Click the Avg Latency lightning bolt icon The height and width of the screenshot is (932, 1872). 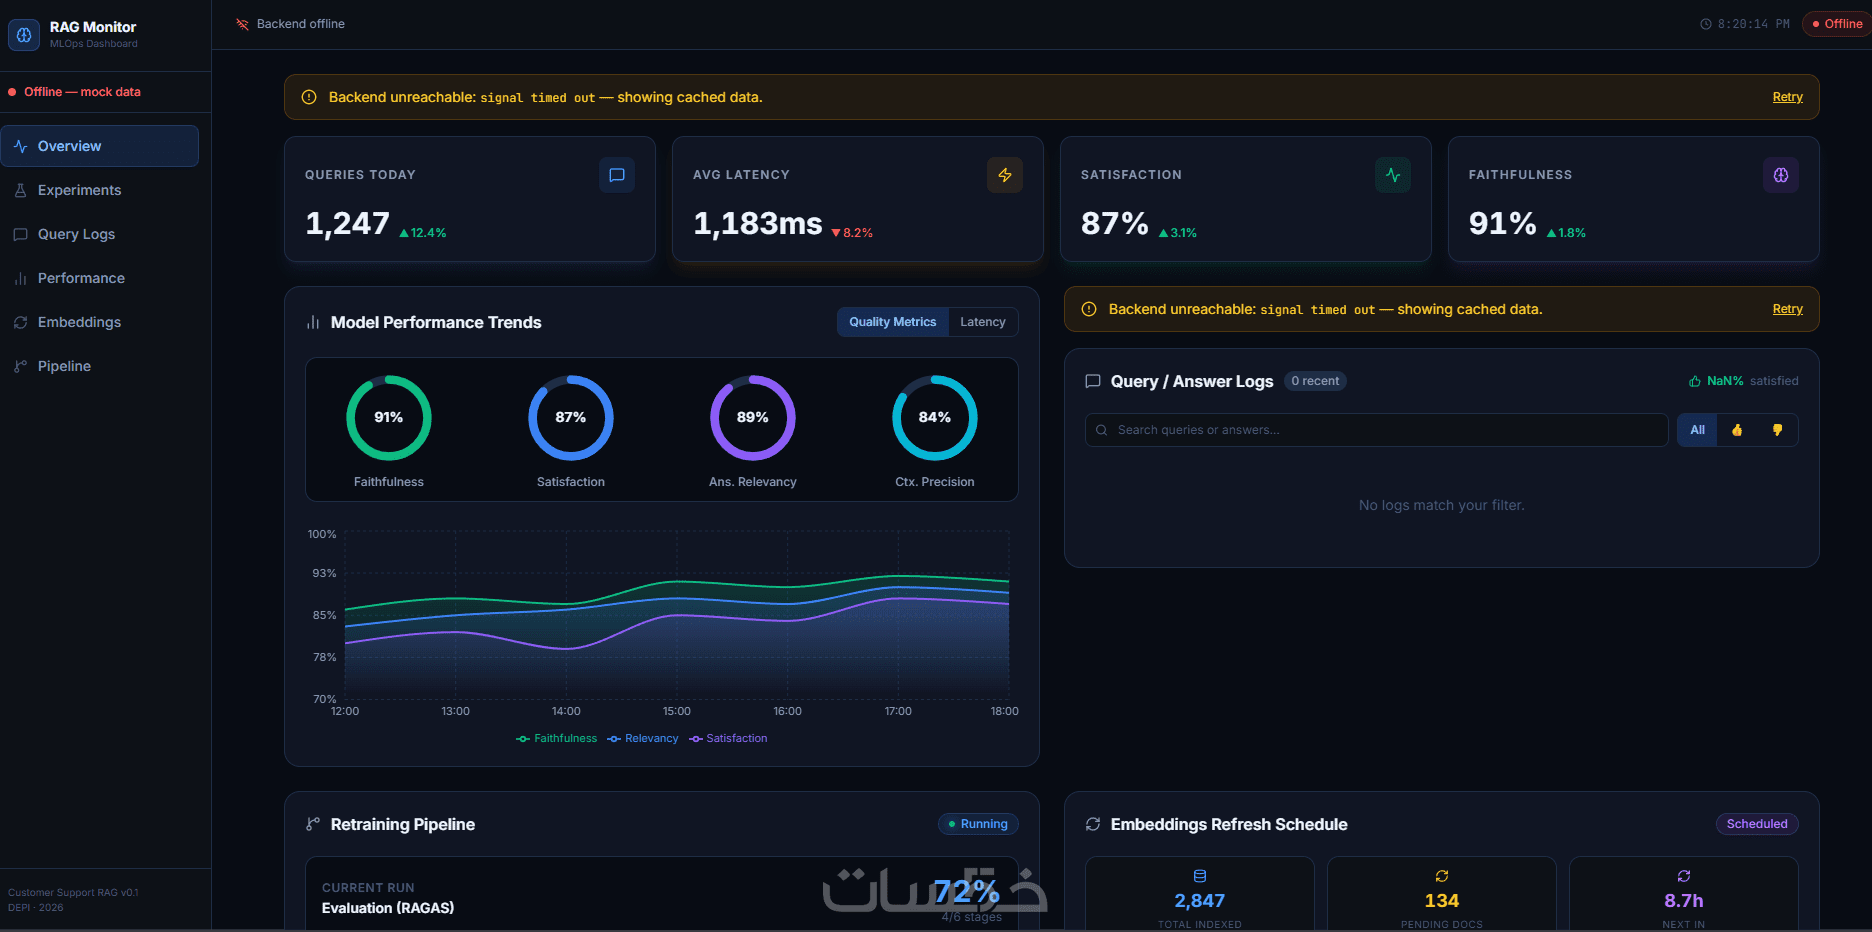pos(1005,175)
